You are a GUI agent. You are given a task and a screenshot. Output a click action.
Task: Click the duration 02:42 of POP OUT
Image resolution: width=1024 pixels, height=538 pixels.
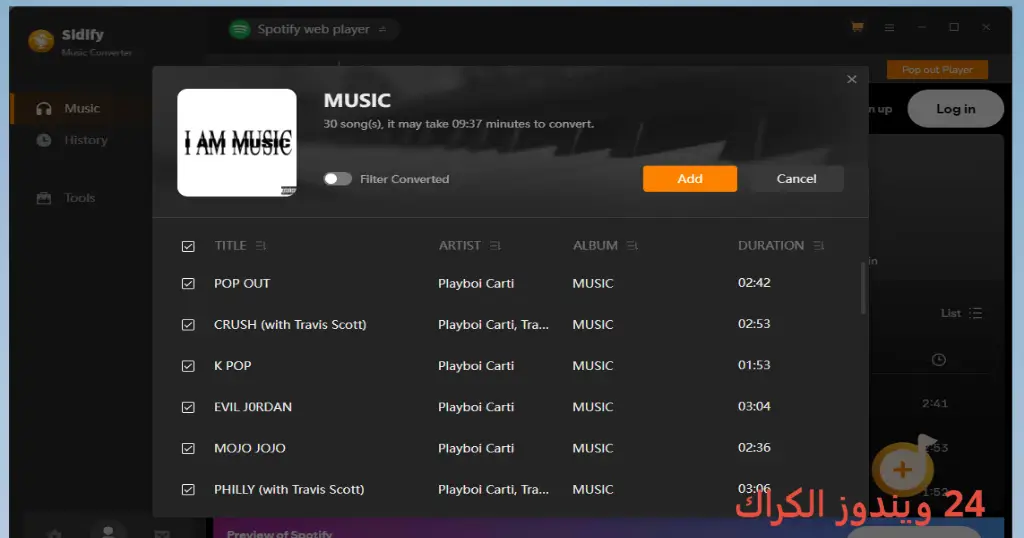[x=754, y=283]
